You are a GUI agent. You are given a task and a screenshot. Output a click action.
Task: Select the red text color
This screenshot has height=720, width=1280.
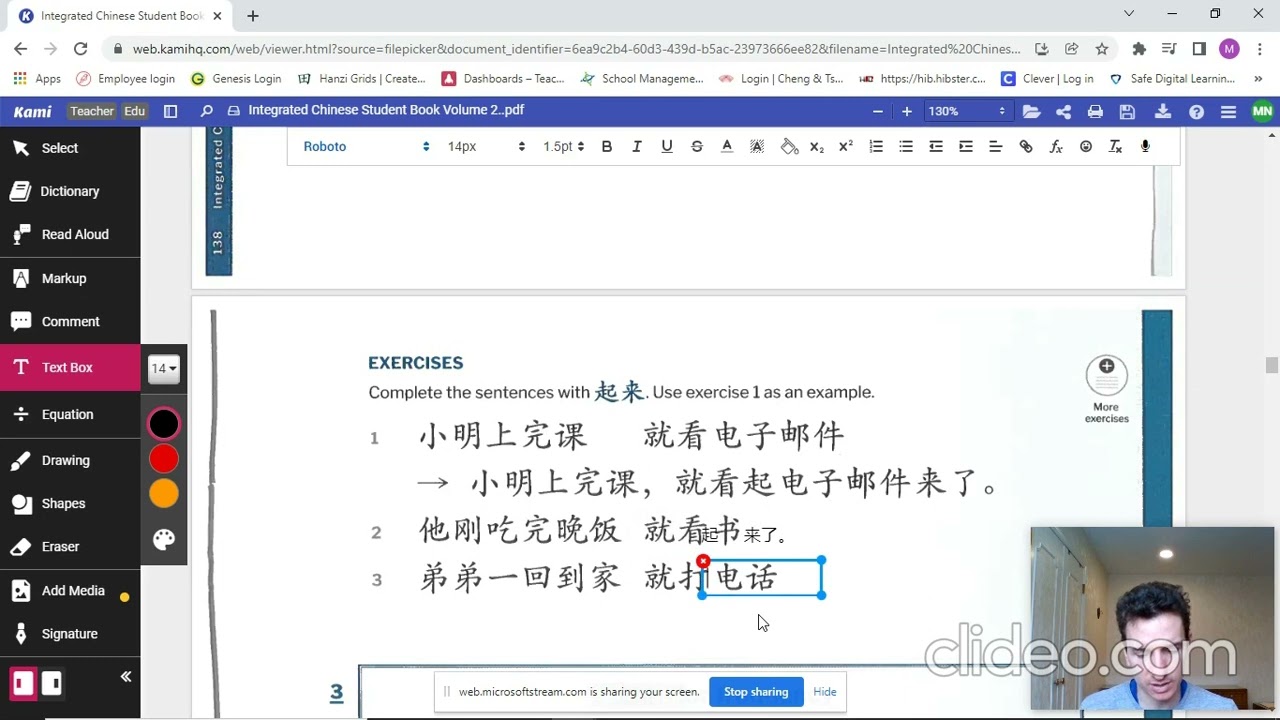164,459
